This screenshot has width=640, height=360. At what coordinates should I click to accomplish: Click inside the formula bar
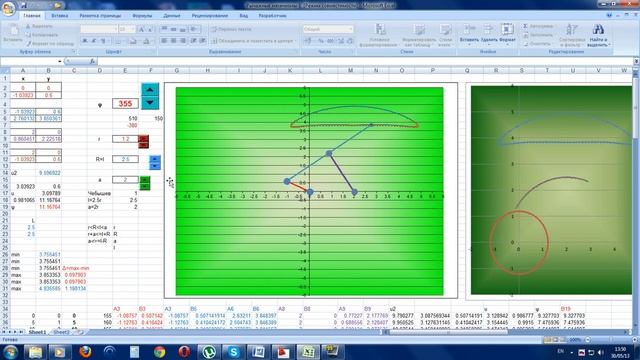click(365, 61)
